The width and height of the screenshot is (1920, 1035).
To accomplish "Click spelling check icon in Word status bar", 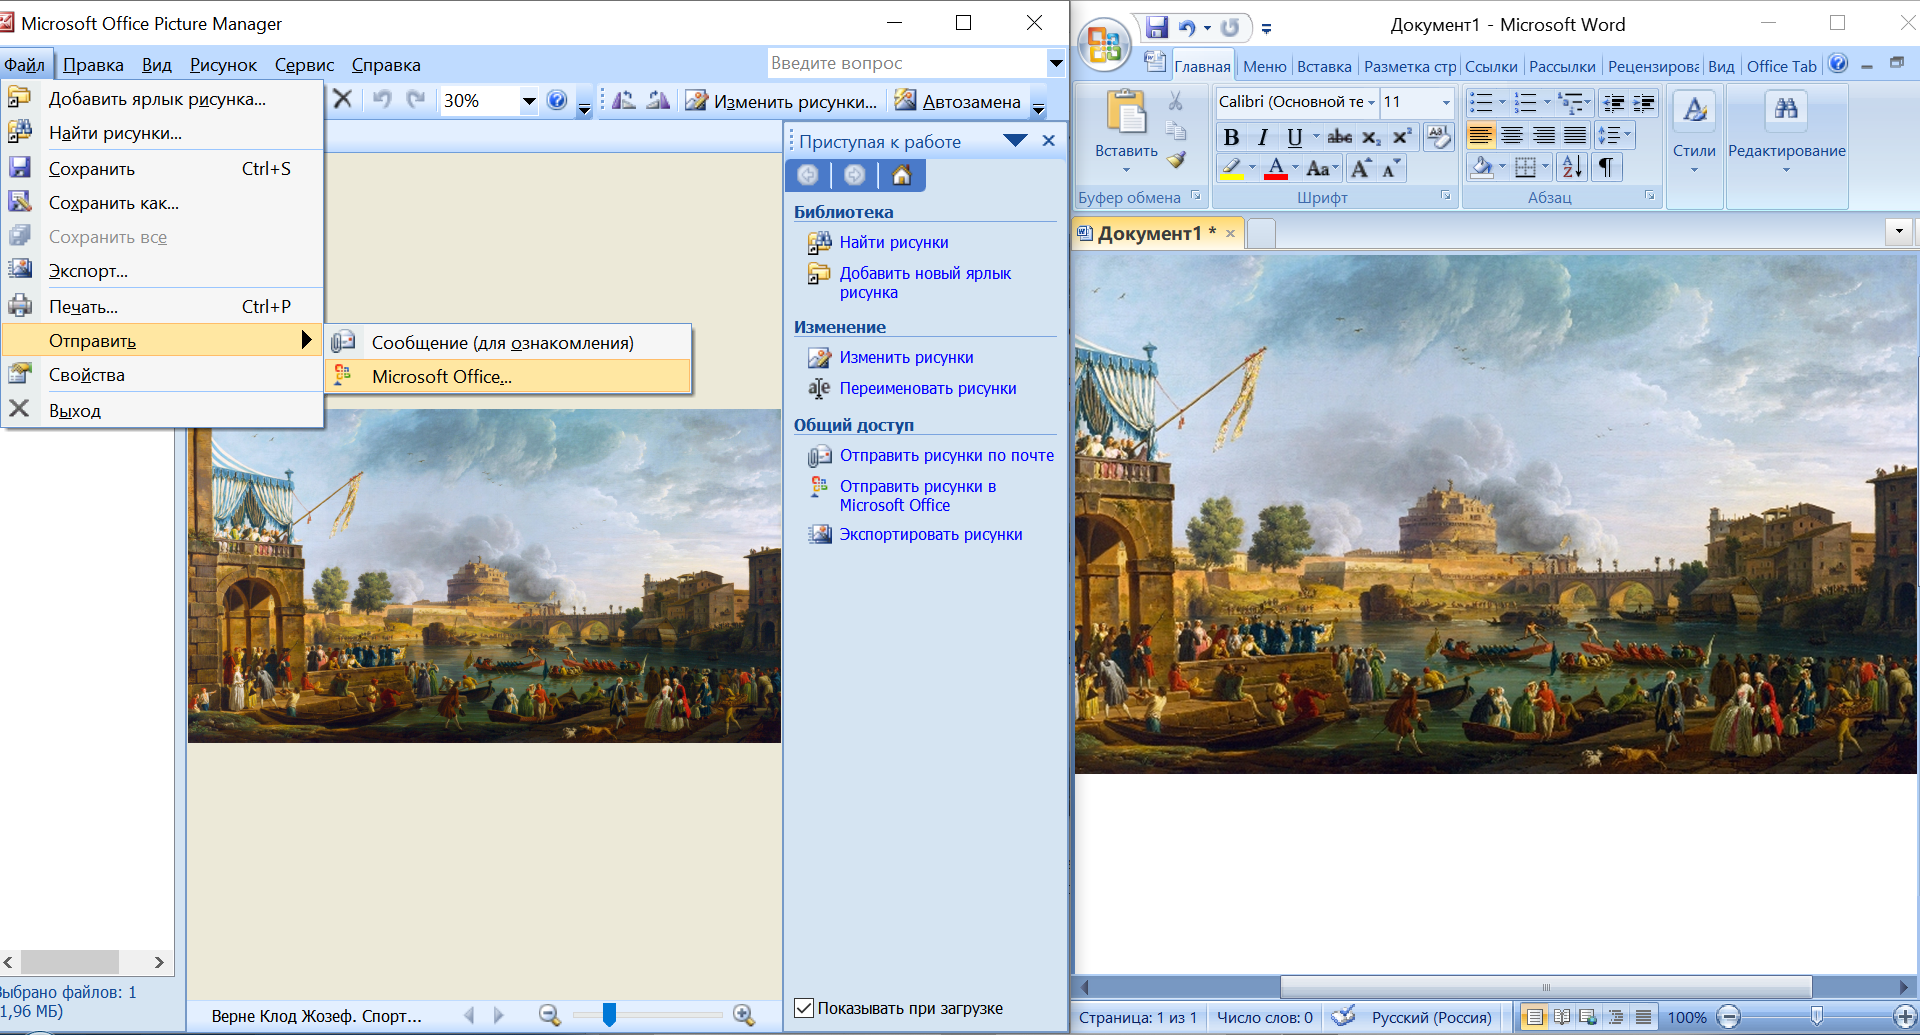I will pyautogui.click(x=1344, y=1017).
